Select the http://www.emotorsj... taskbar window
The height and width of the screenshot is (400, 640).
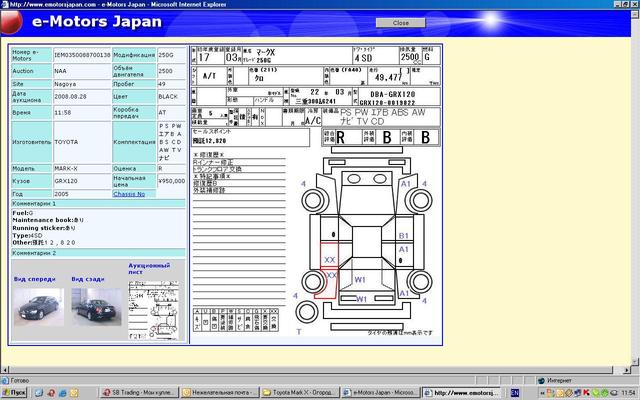(x=461, y=393)
